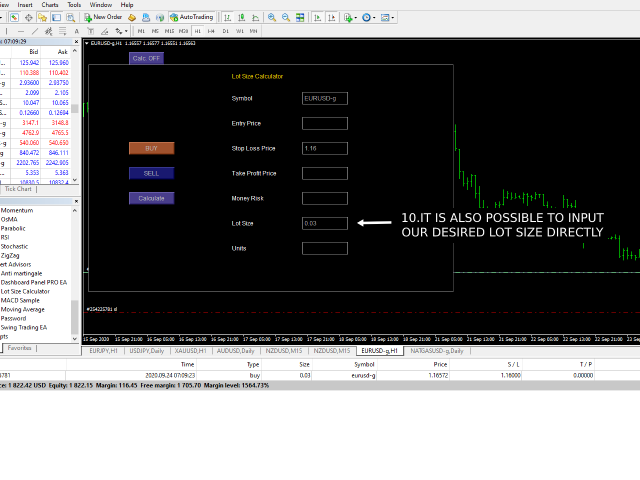Image resolution: width=640 pixels, height=480 pixels.
Task: Switch chart to line chart icon
Action: pos(256,17)
